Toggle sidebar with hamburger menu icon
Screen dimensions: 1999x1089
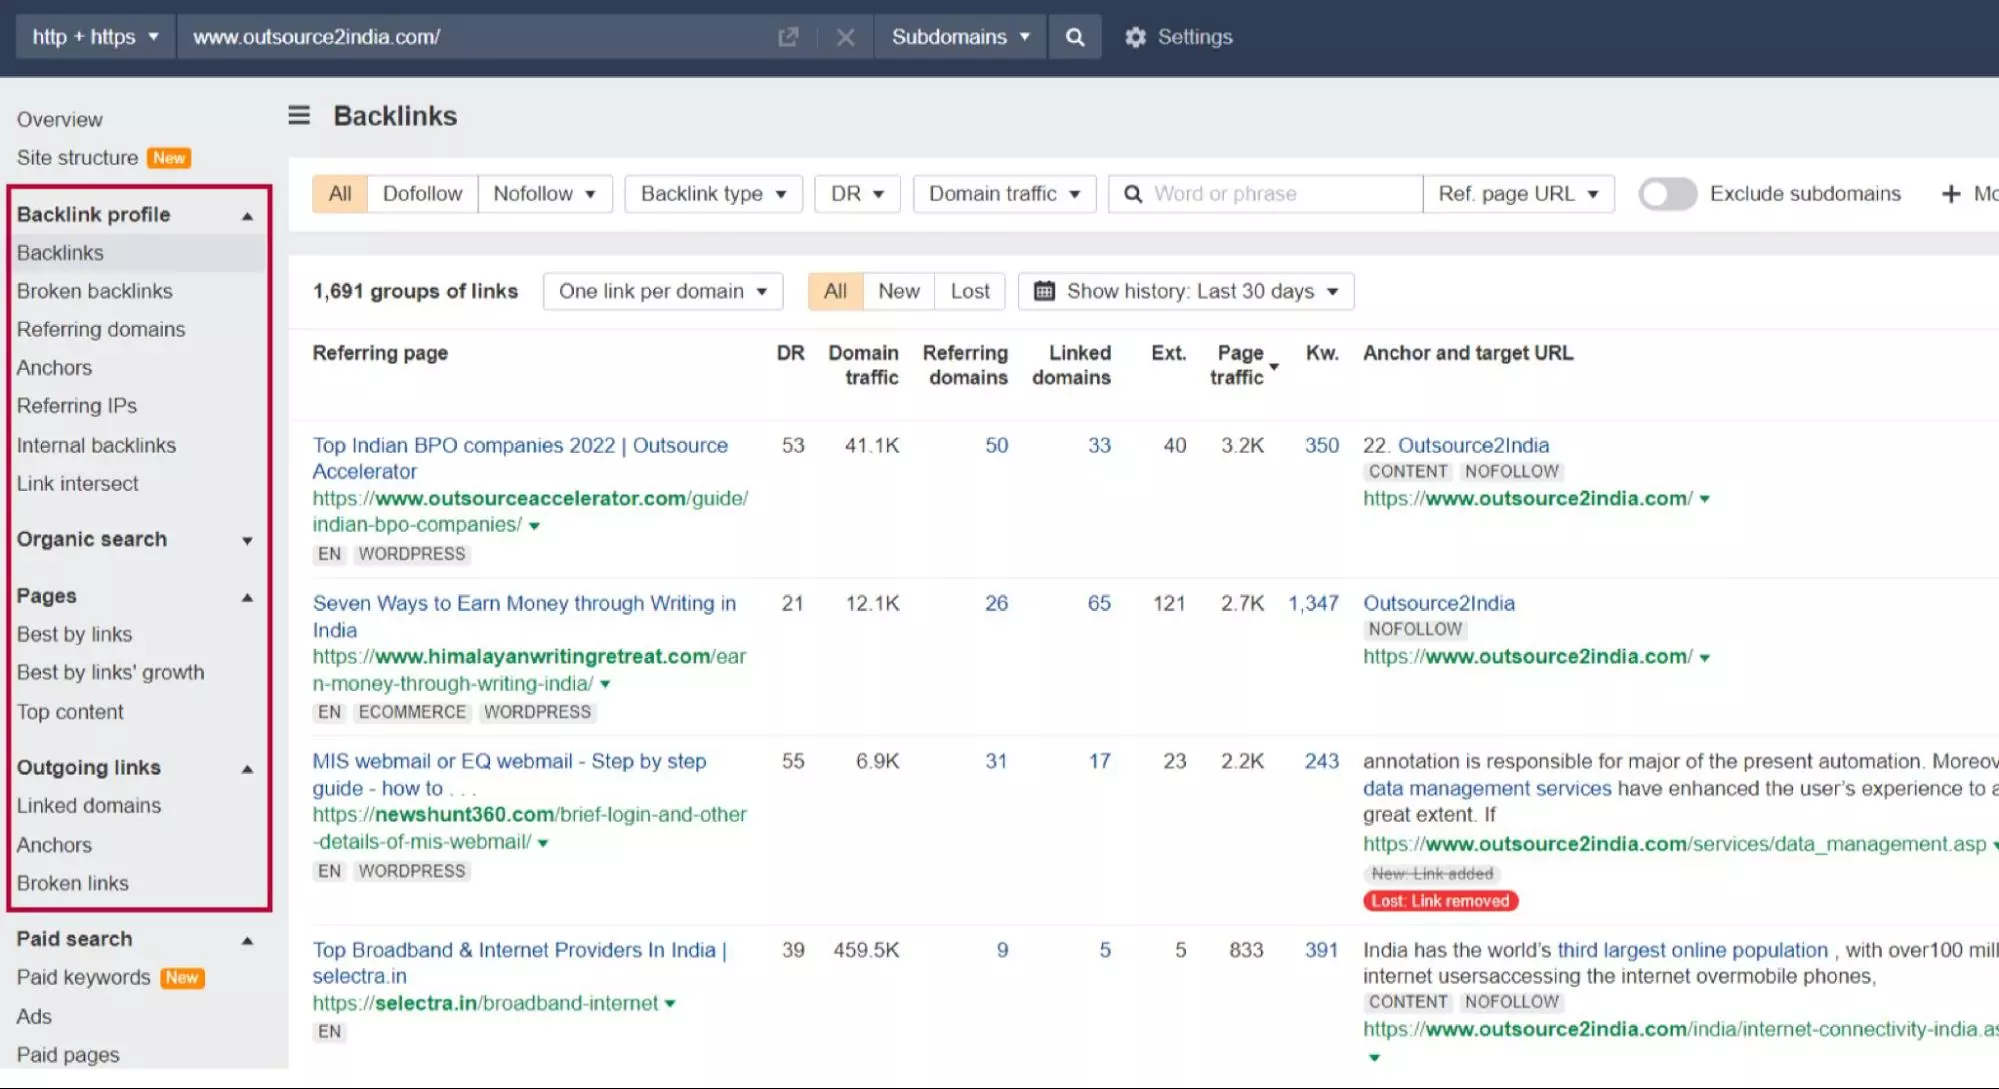[299, 115]
